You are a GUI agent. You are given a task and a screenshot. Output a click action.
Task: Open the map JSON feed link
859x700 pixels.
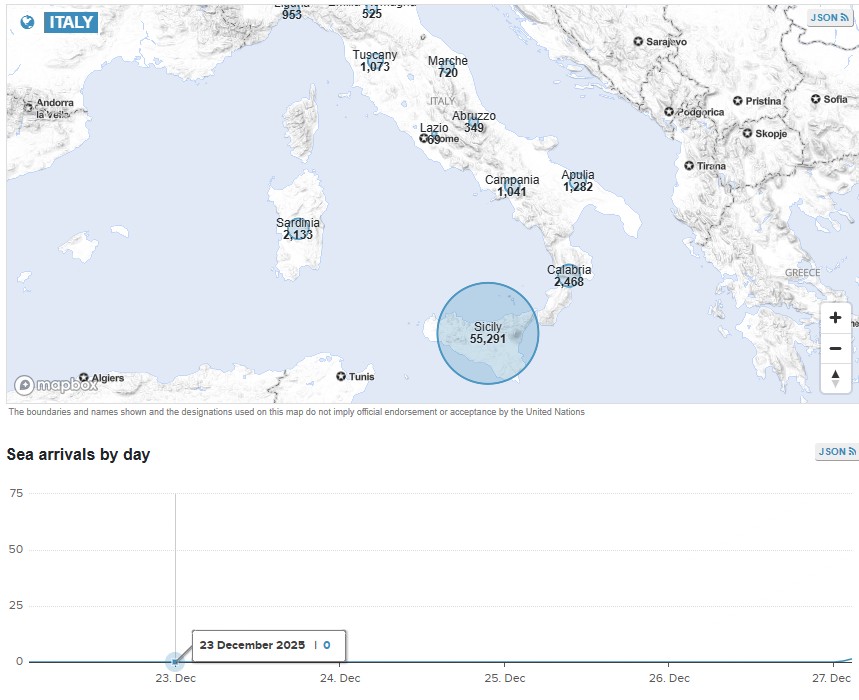coord(829,18)
